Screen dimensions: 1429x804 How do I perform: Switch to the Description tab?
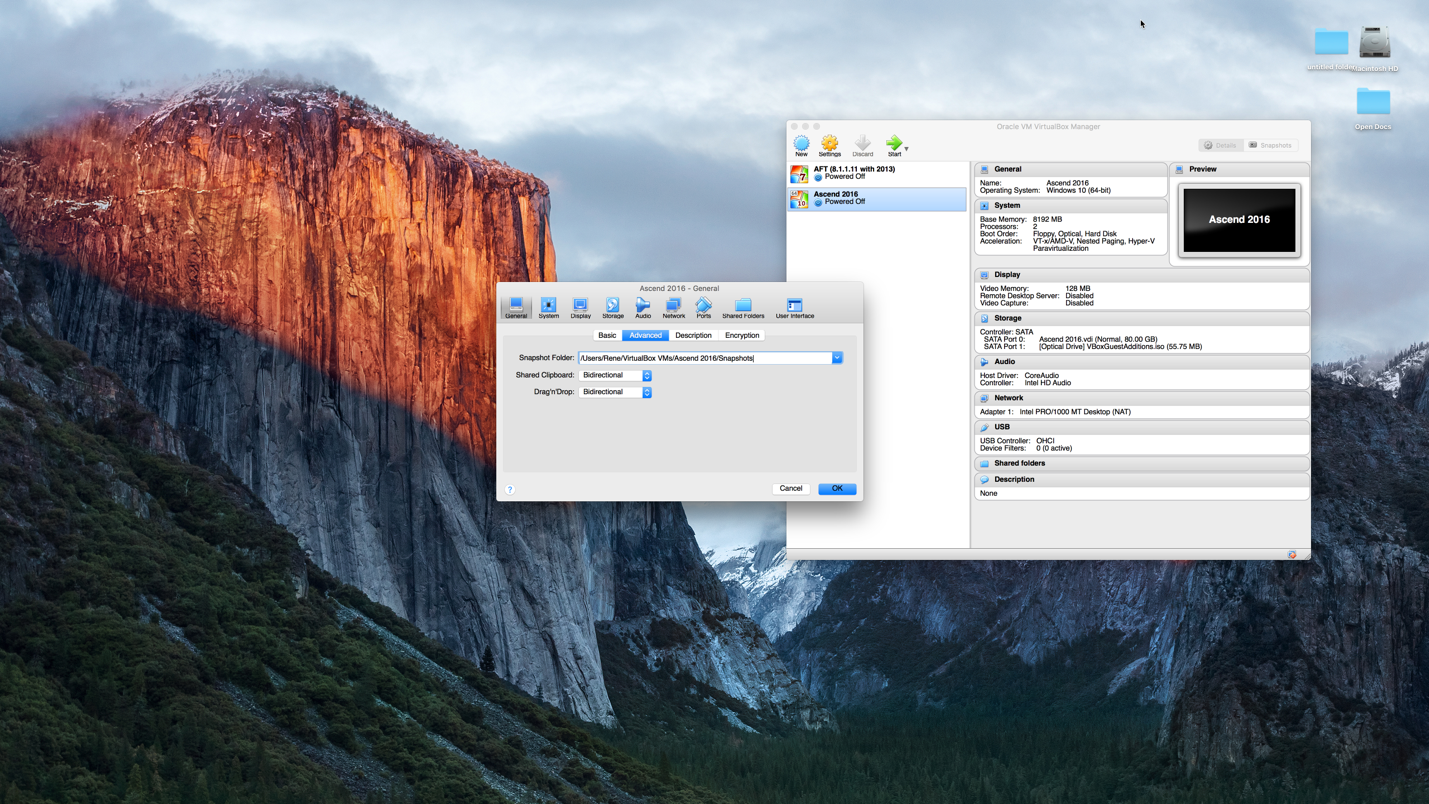[x=693, y=336]
